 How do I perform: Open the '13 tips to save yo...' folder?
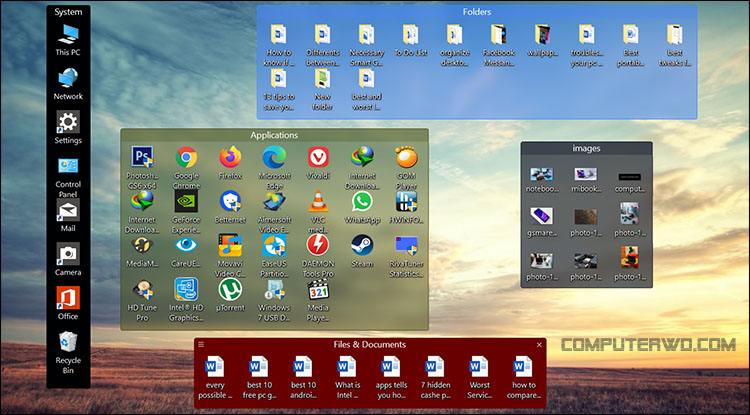(279, 78)
